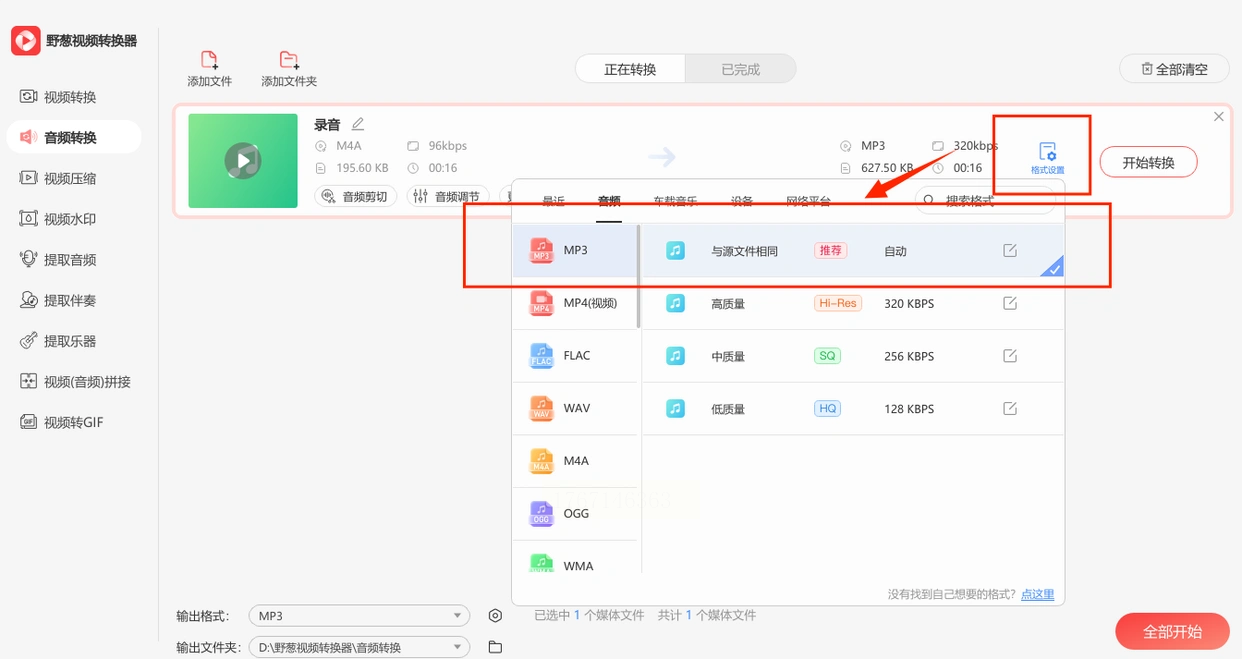Select MP4(视频) in the format list
This screenshot has height=659, width=1242.
(x=575, y=303)
